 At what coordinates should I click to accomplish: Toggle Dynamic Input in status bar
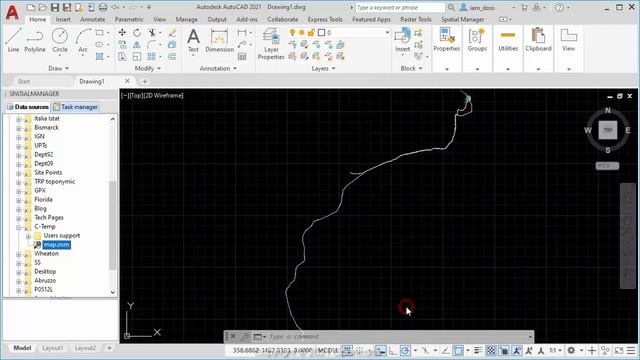pyautogui.click(x=380, y=350)
